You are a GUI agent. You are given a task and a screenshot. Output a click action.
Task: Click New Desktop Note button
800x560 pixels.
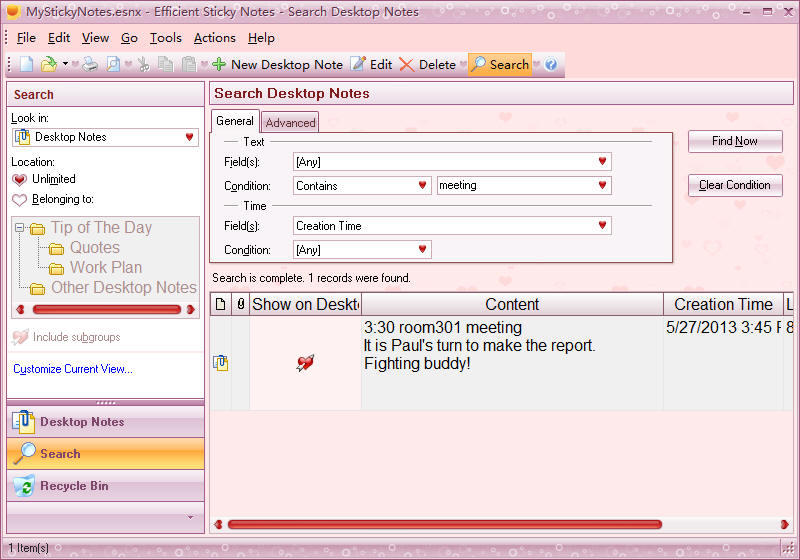(x=277, y=65)
